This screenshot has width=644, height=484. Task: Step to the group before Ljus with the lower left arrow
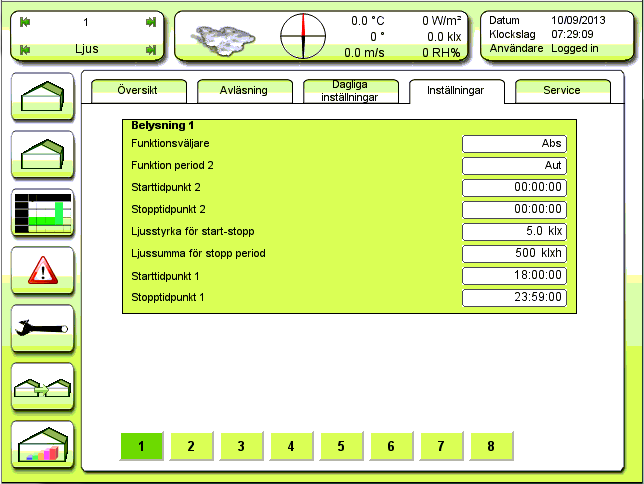click(x=25, y=50)
